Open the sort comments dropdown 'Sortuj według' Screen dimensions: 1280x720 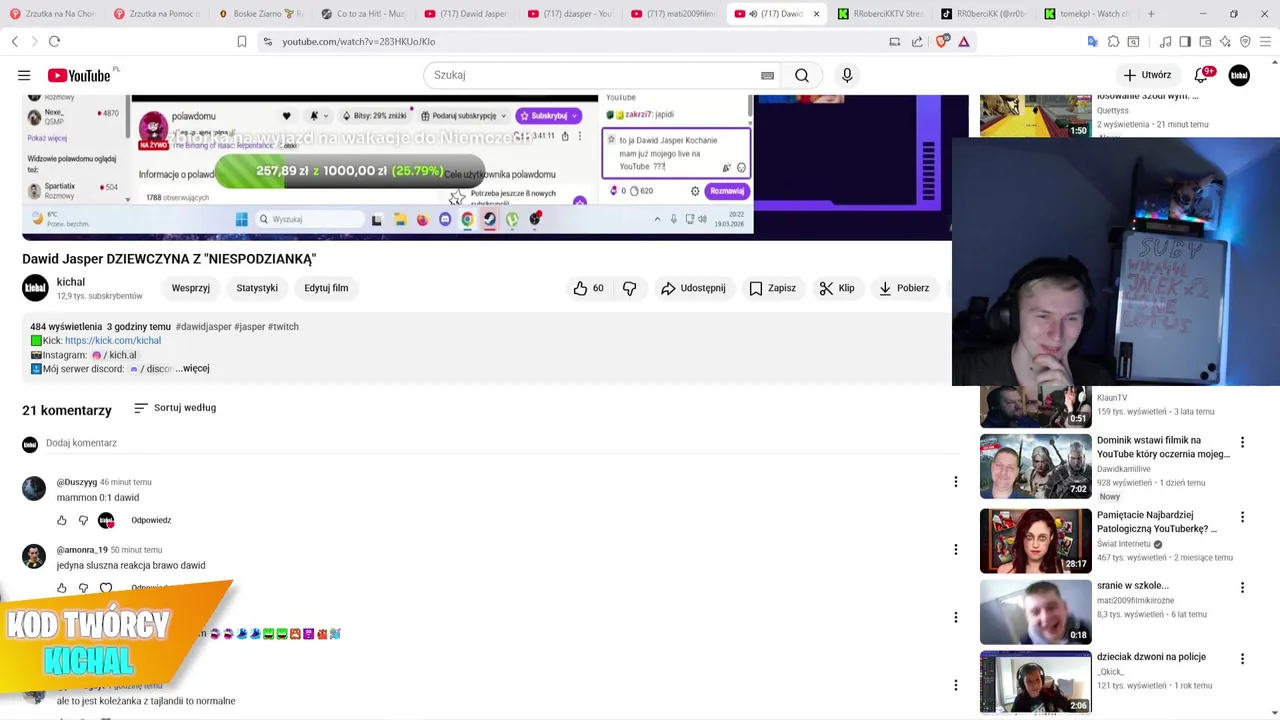pos(175,408)
